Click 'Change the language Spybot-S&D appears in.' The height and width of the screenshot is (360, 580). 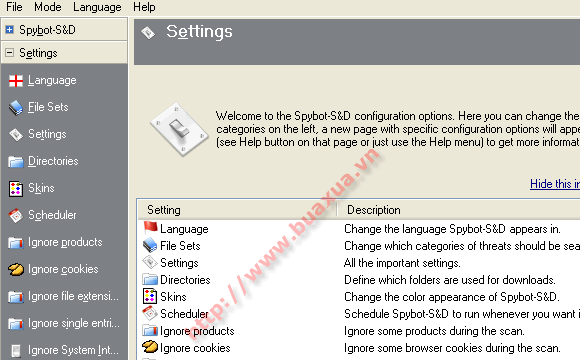(452, 229)
